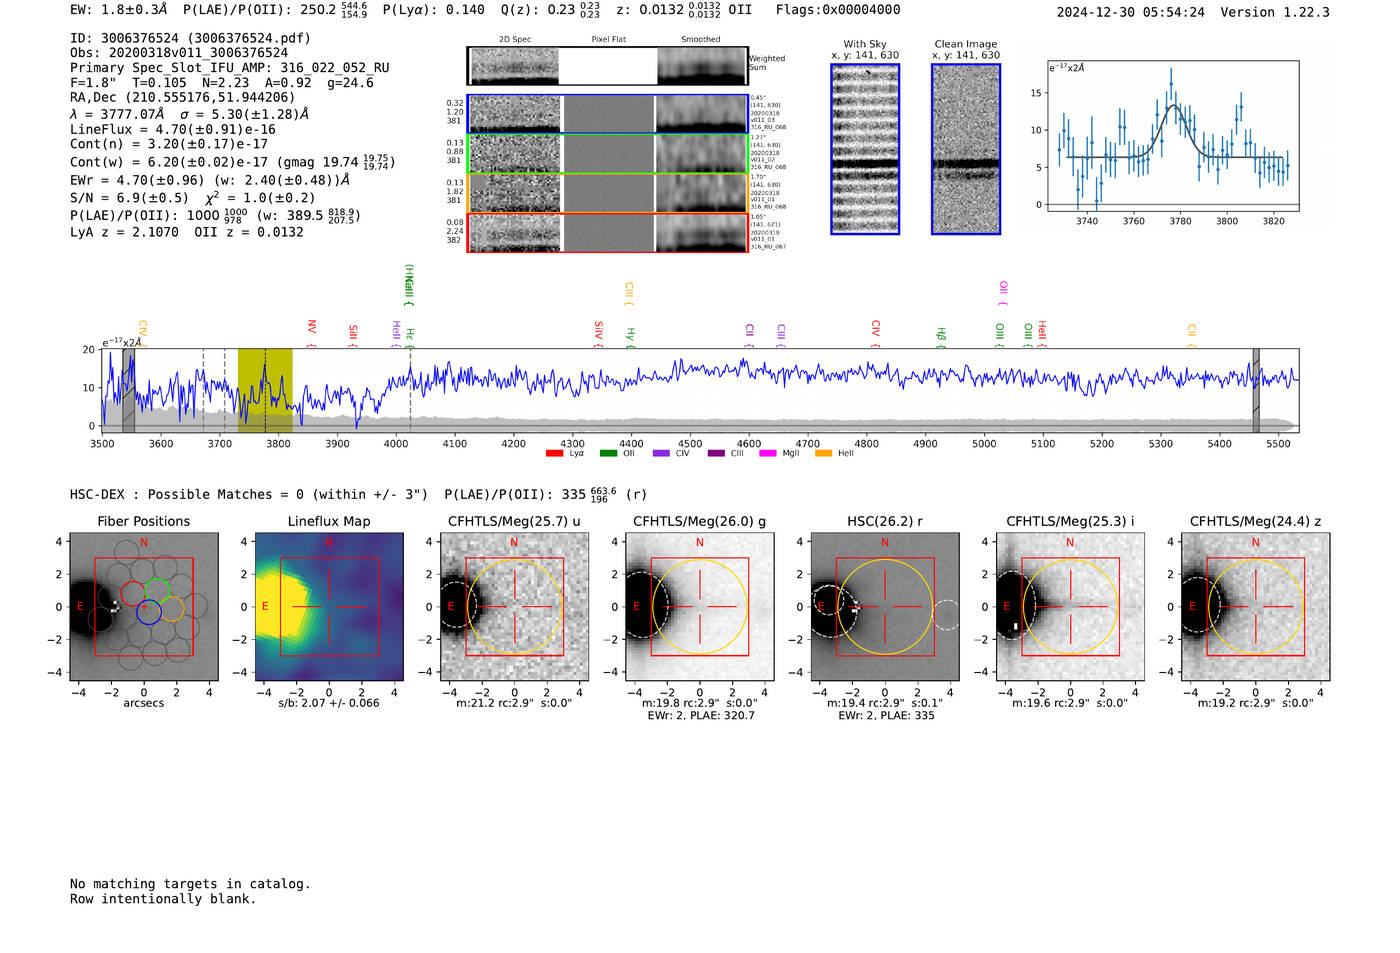Select the CFHTLS/Meg(26.0) g cutout image
Viewport: 1400px width, 953px height.
(699, 606)
